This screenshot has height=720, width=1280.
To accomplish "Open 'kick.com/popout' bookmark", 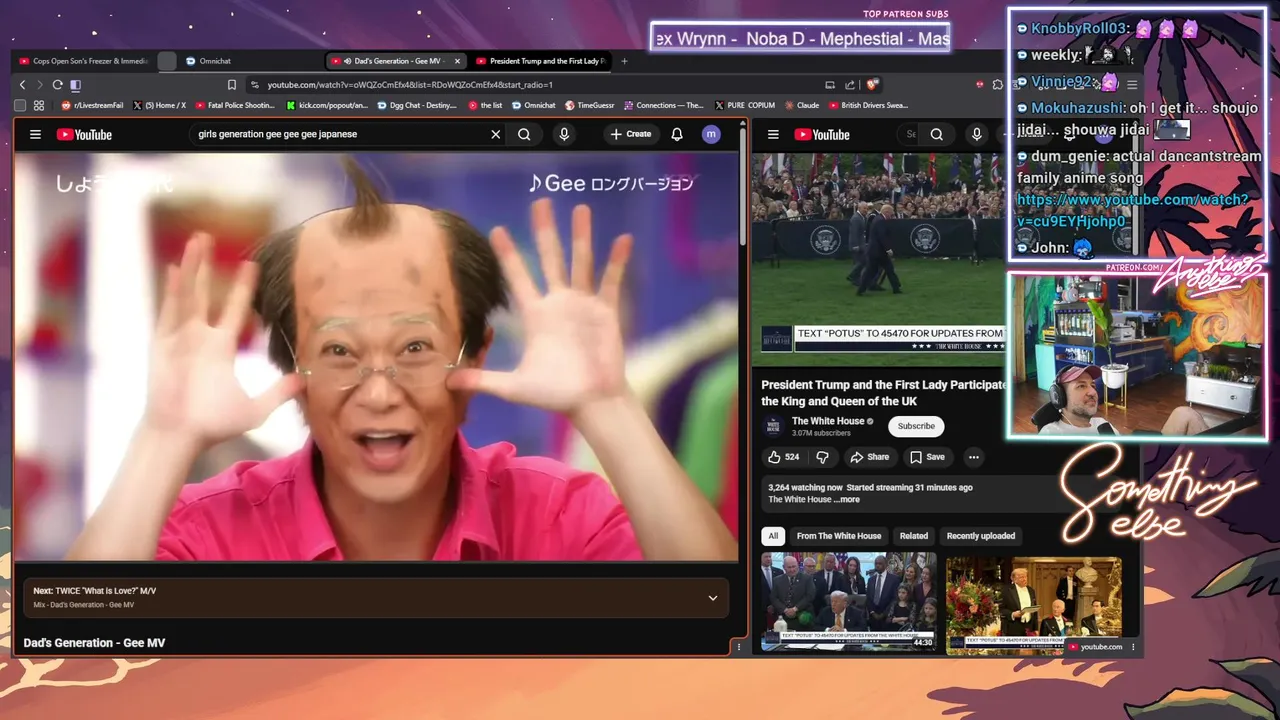I will (x=326, y=105).
